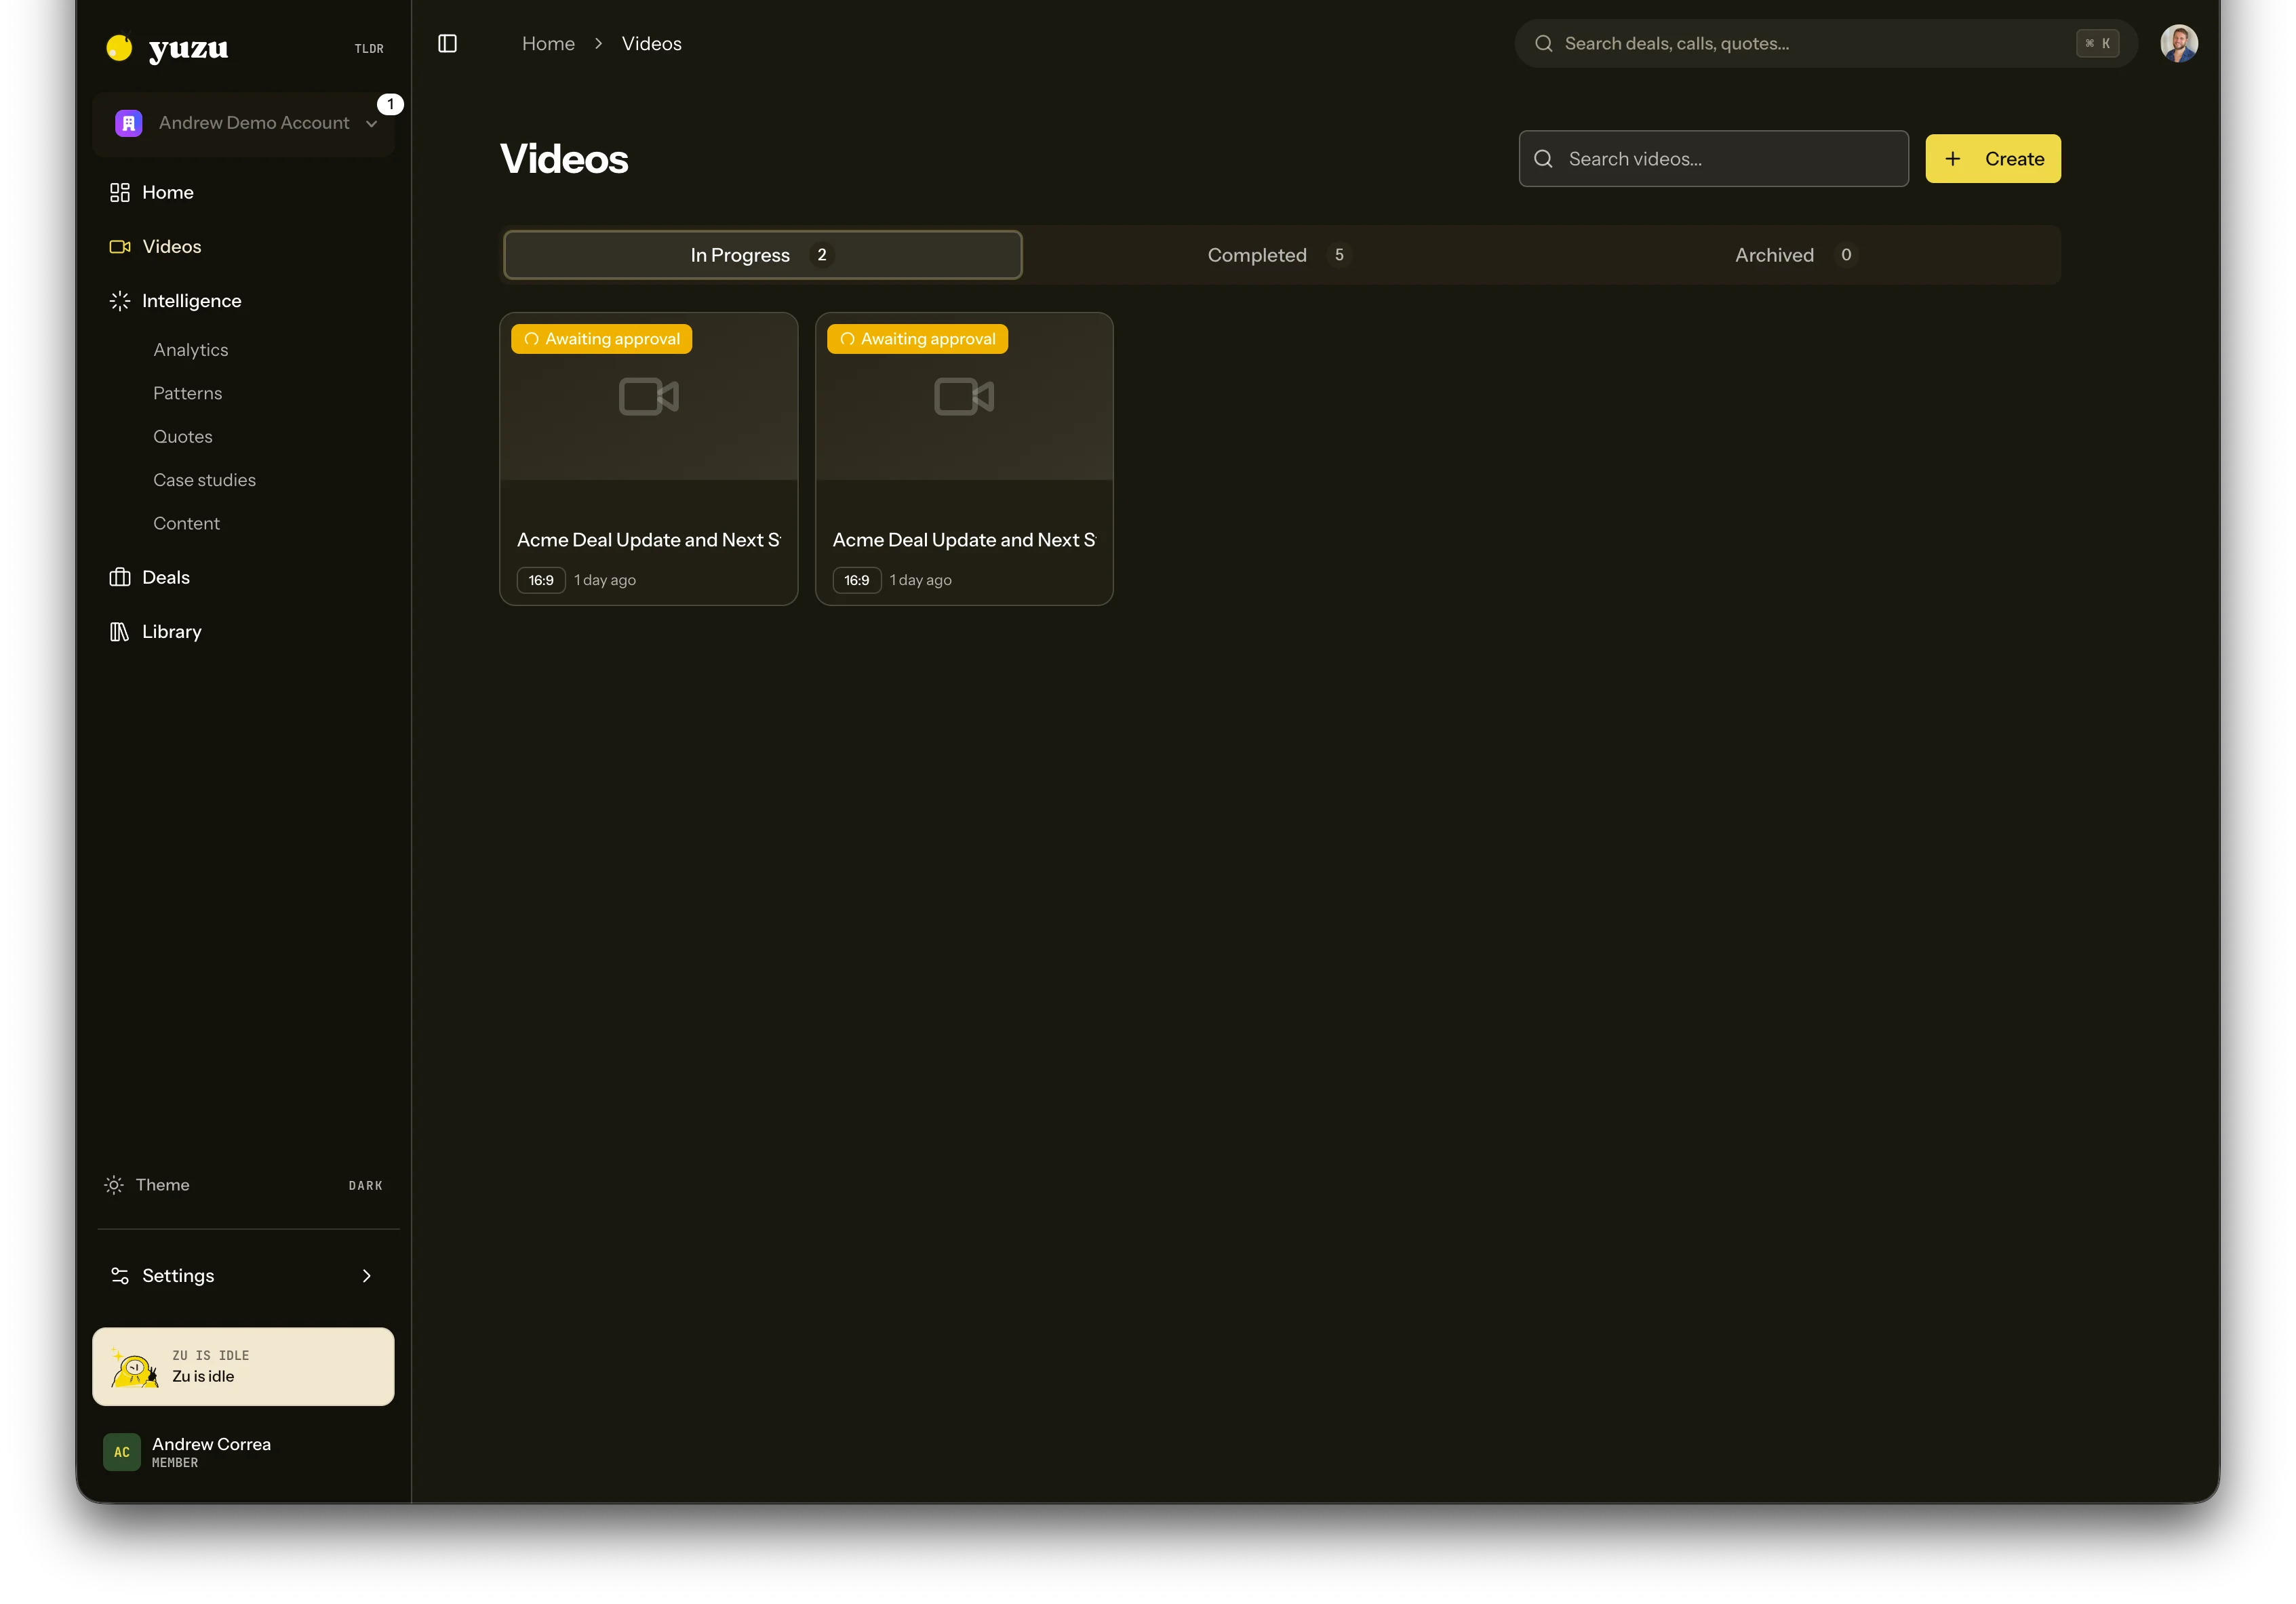Switch to the Archived tab
The height and width of the screenshot is (1604, 2296).
click(x=1798, y=255)
